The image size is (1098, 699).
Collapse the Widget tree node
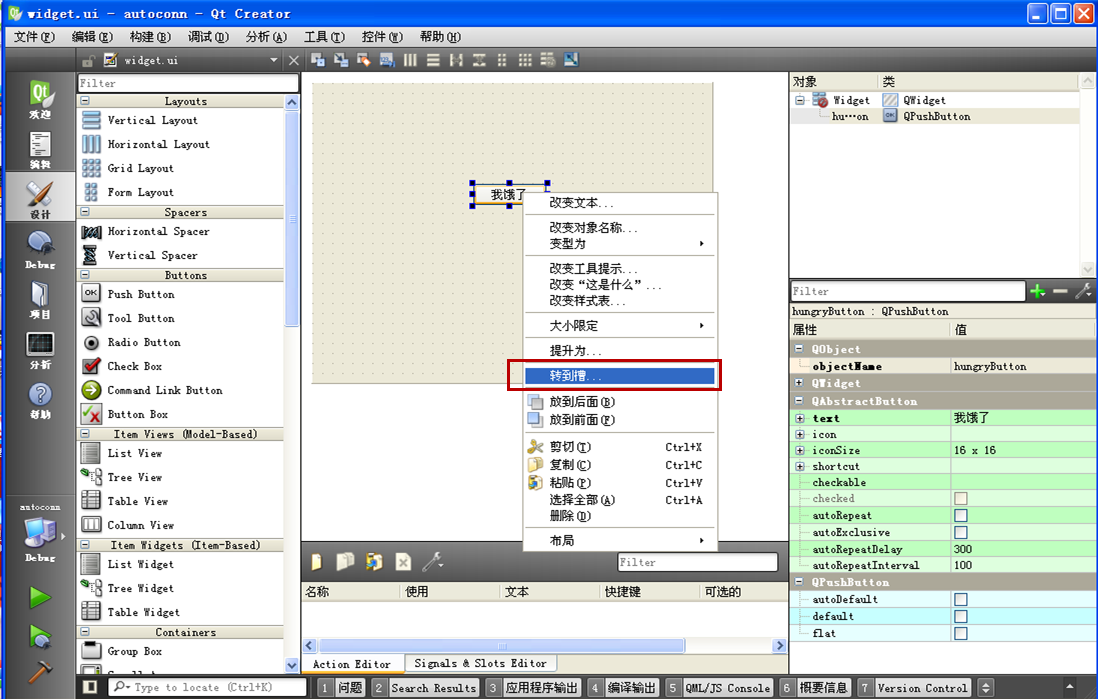800,100
